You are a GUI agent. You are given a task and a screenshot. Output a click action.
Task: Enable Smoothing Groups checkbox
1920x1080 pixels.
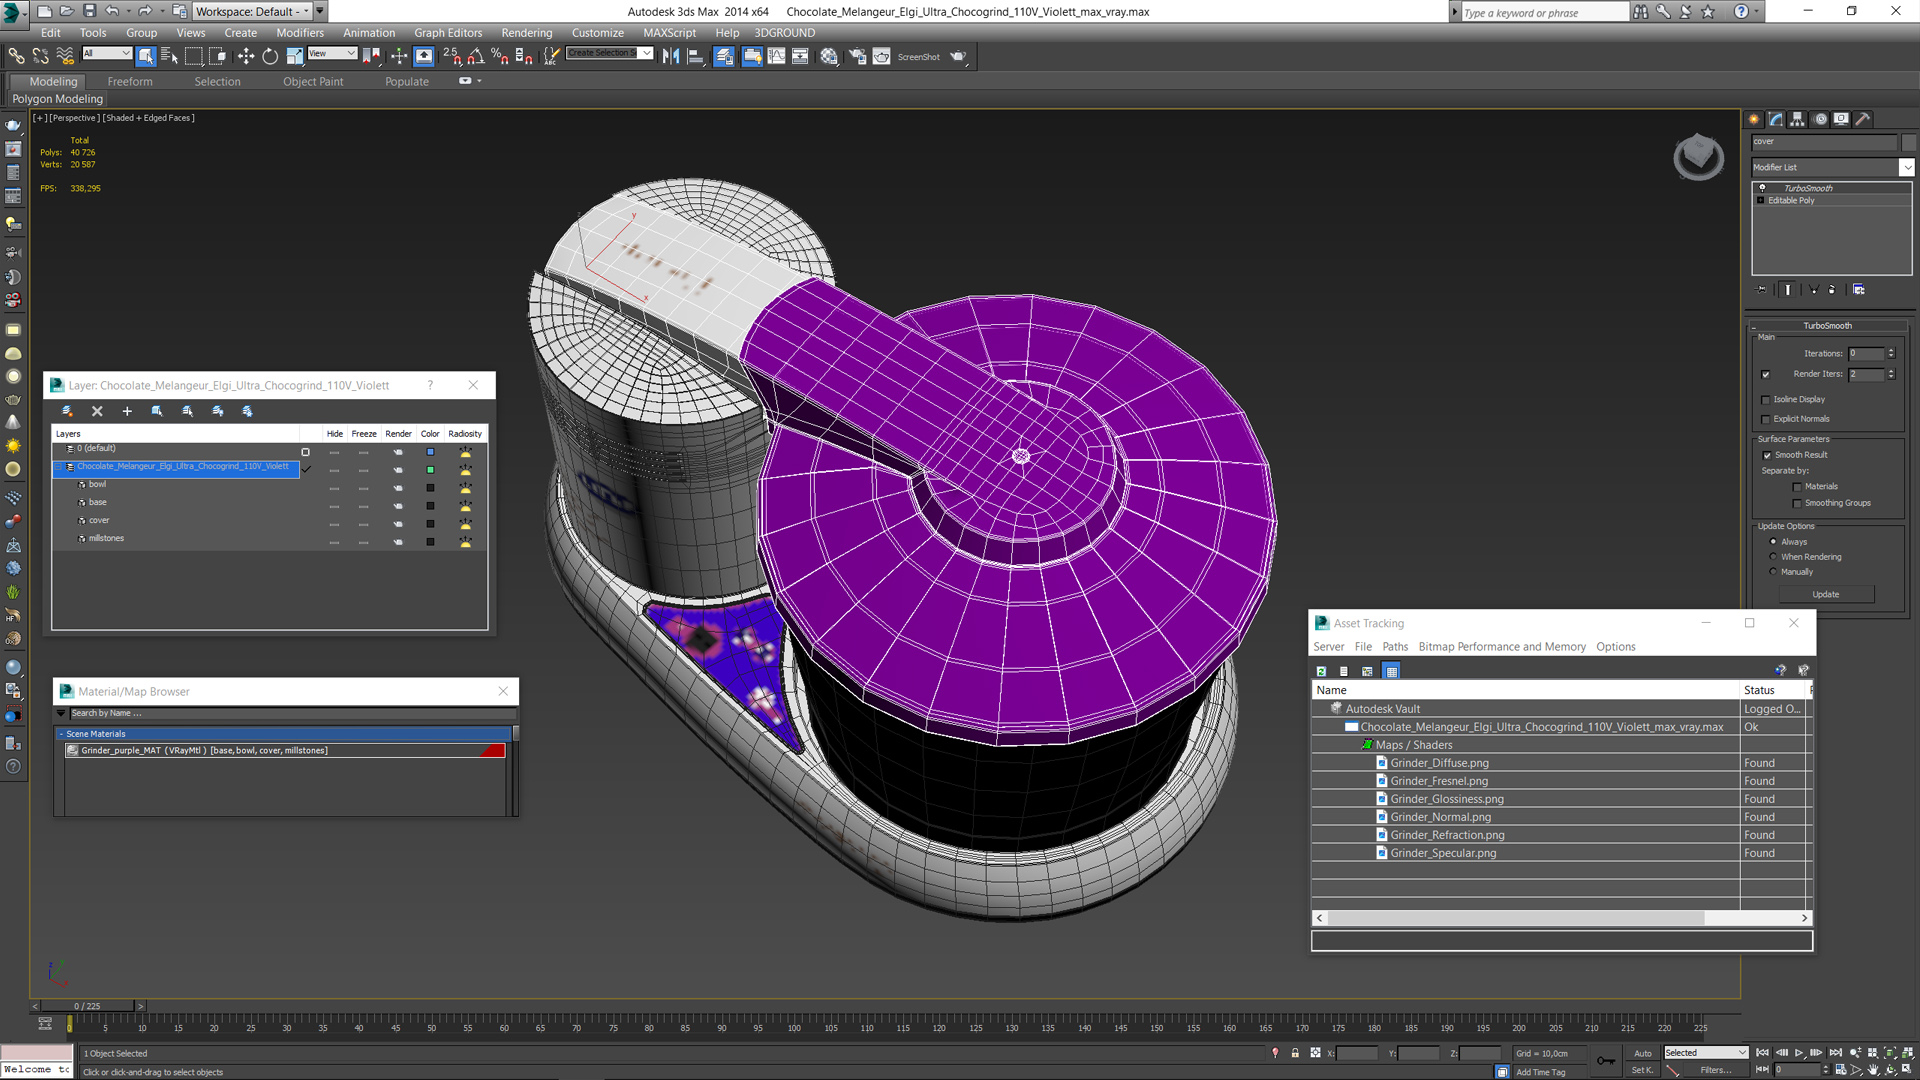[x=1797, y=504]
